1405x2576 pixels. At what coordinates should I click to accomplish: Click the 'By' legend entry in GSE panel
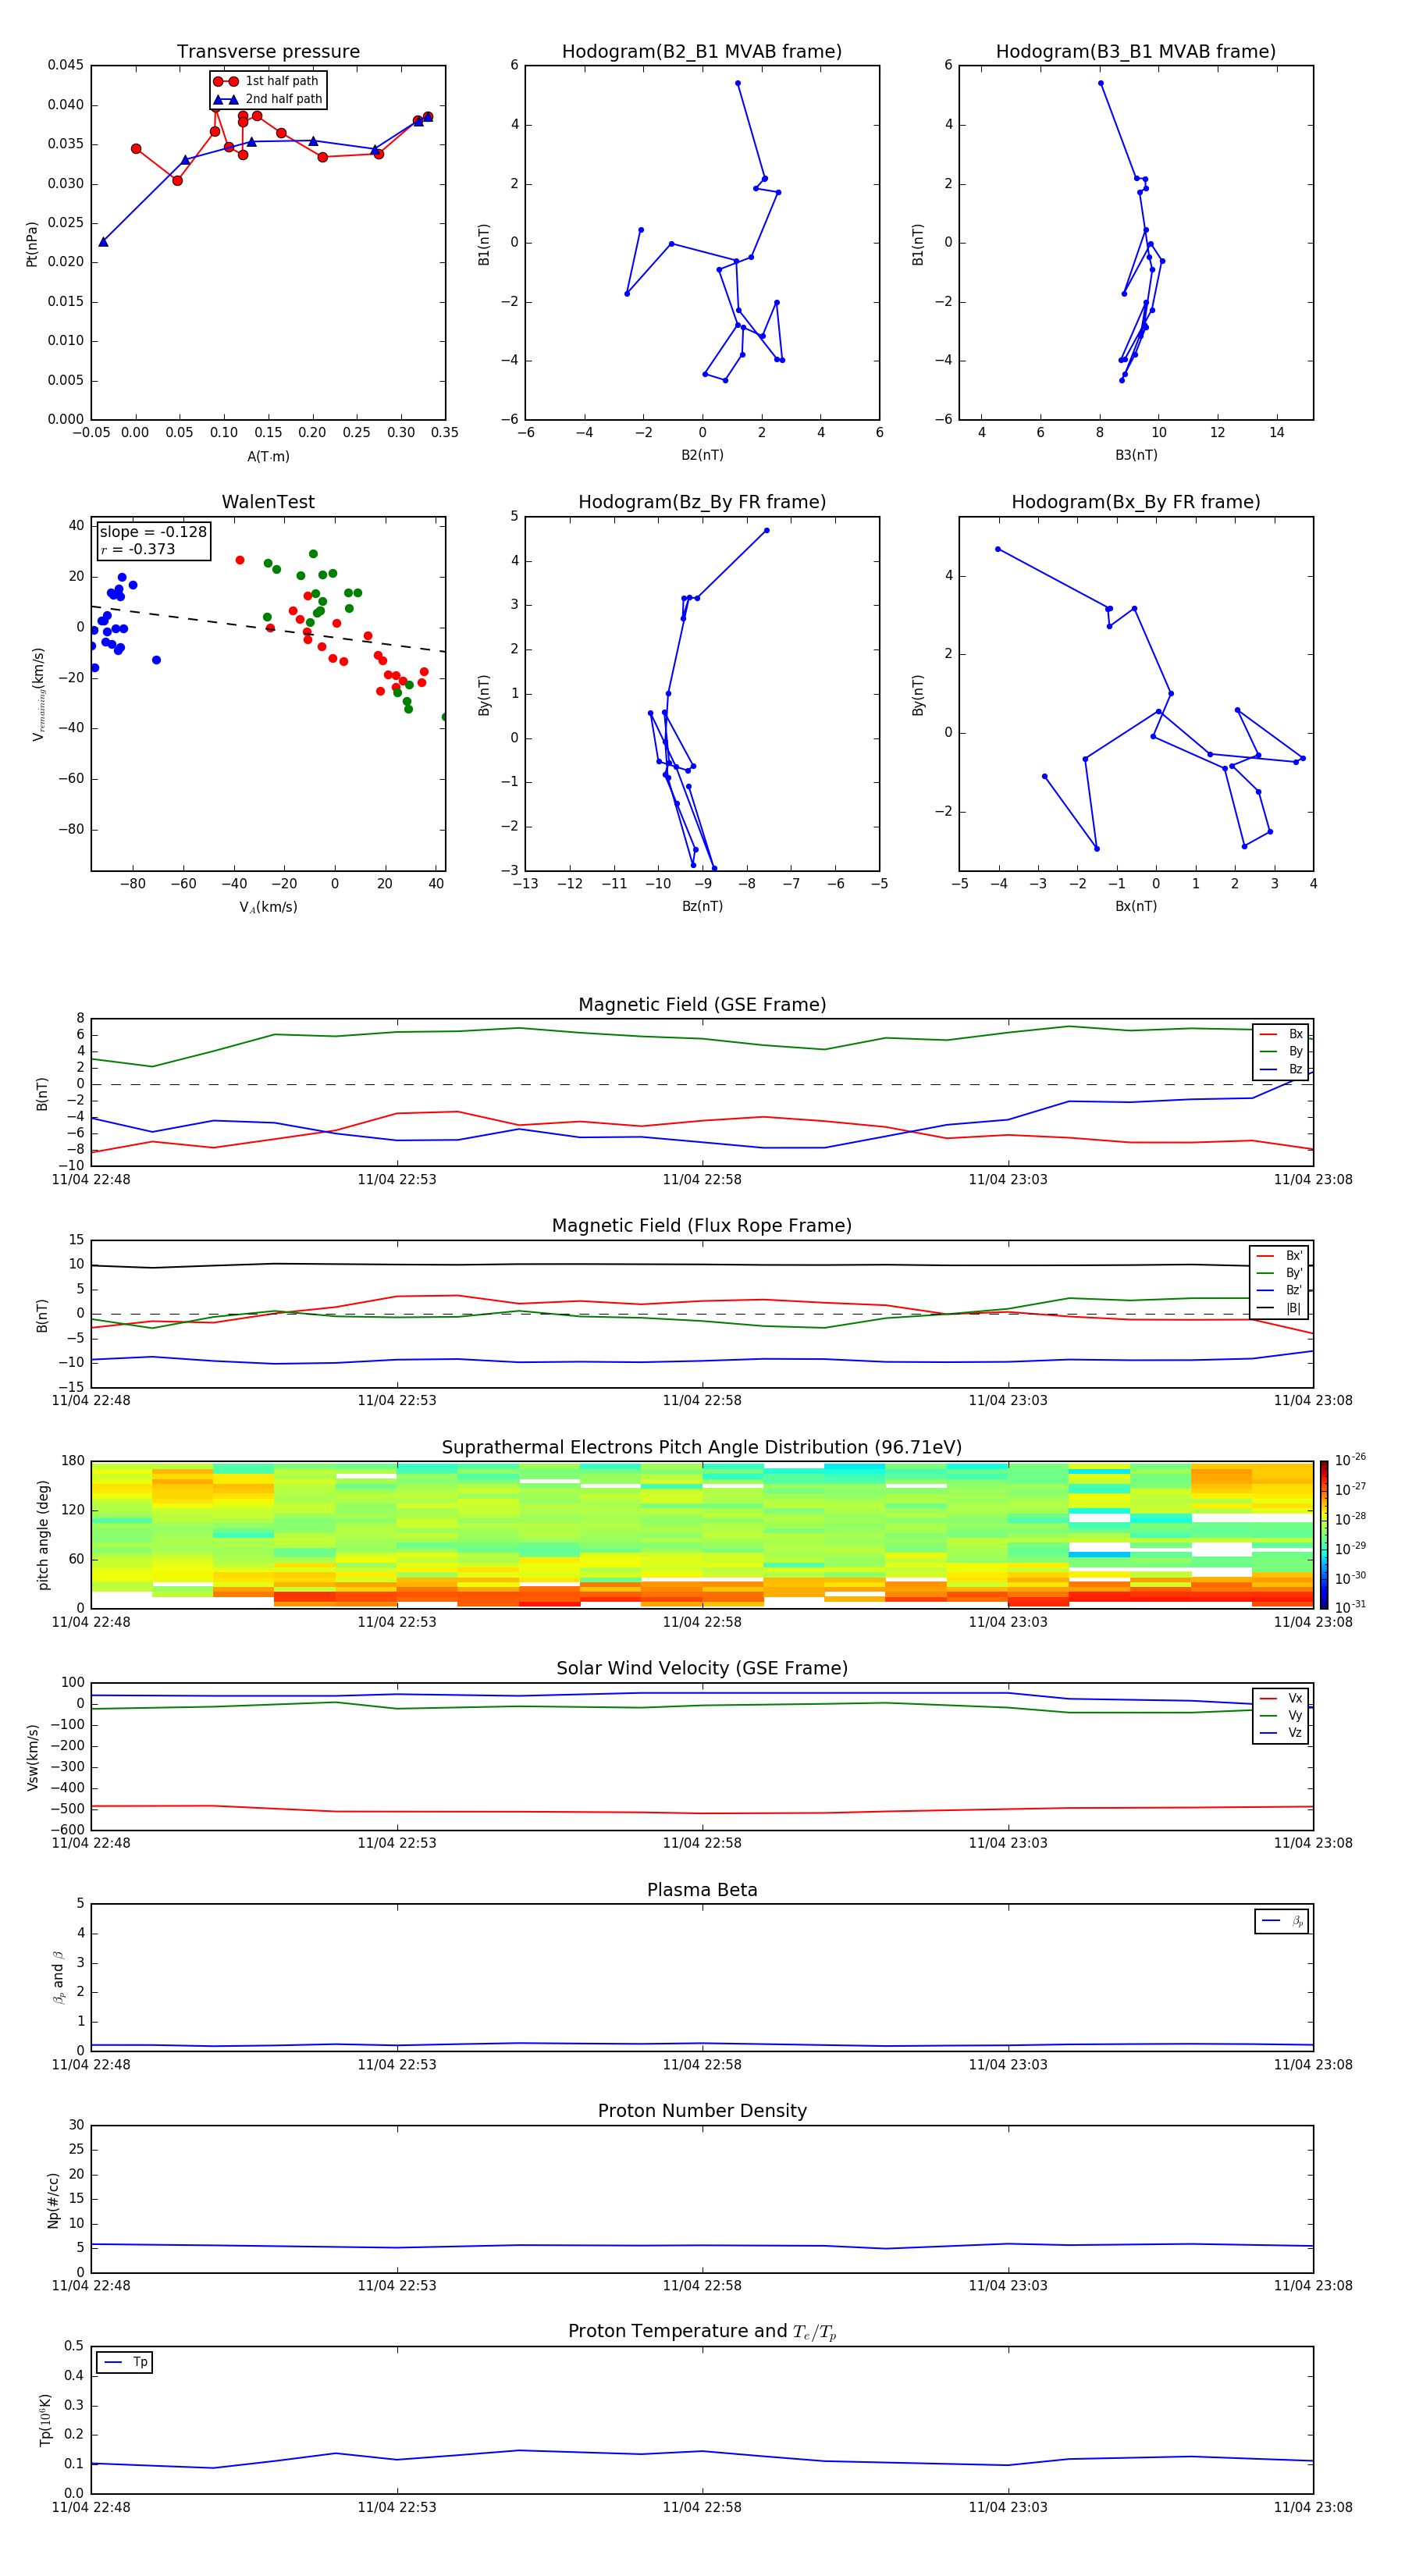[x=1281, y=1051]
